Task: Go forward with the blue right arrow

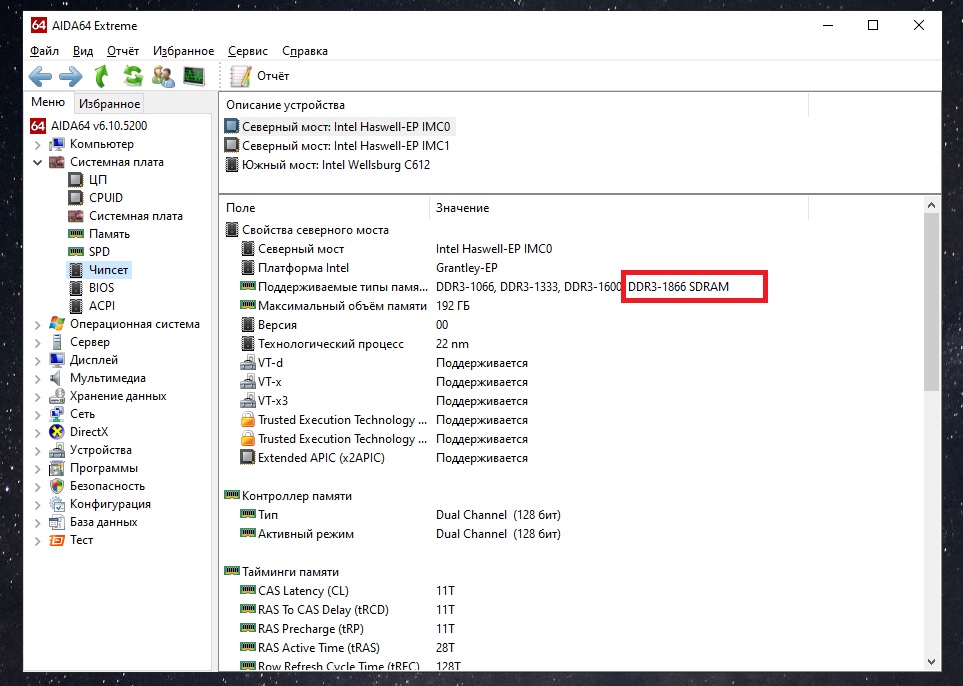Action: coord(71,76)
